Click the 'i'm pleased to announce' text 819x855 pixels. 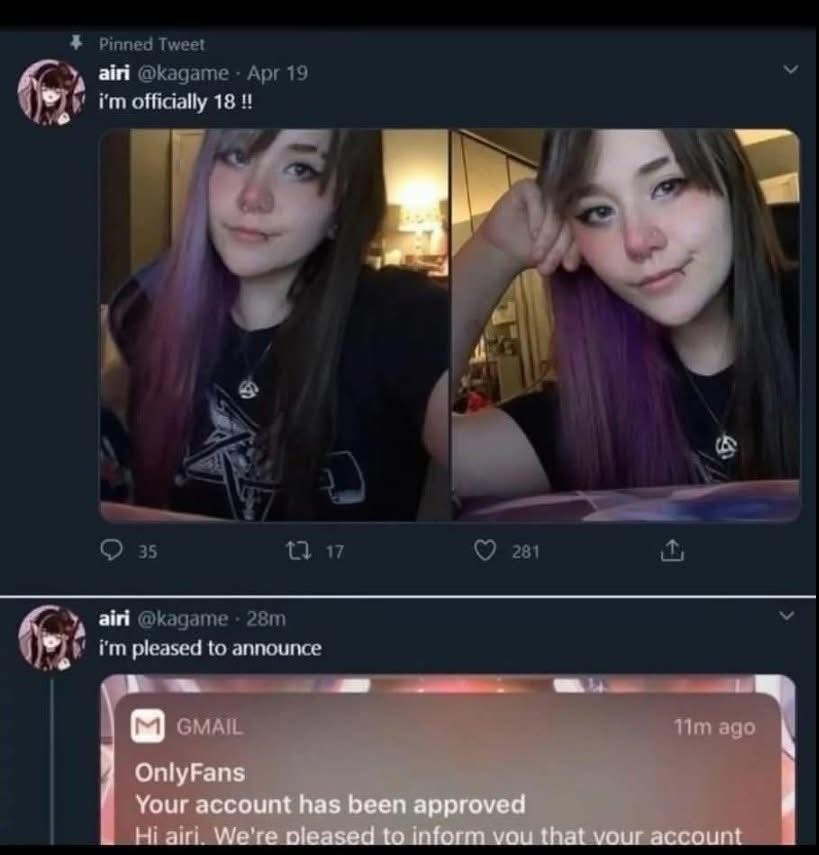pos(210,648)
